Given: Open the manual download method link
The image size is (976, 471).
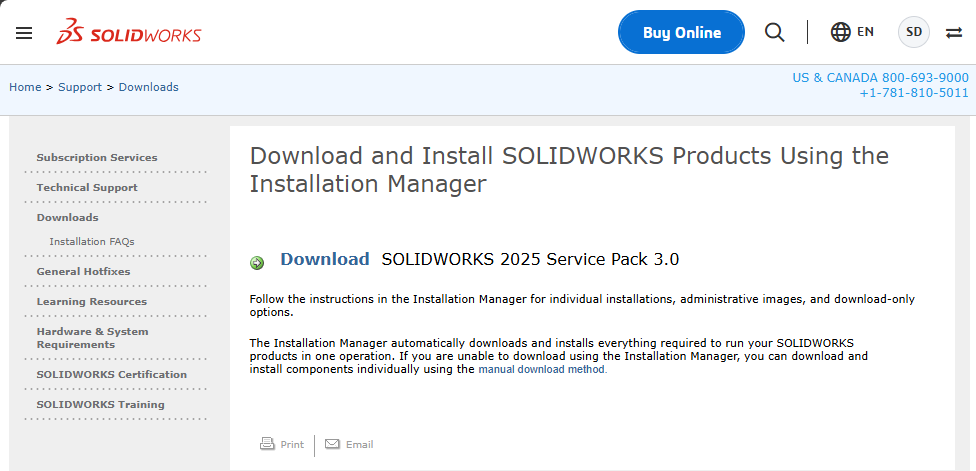Looking at the screenshot, I should 542,369.
